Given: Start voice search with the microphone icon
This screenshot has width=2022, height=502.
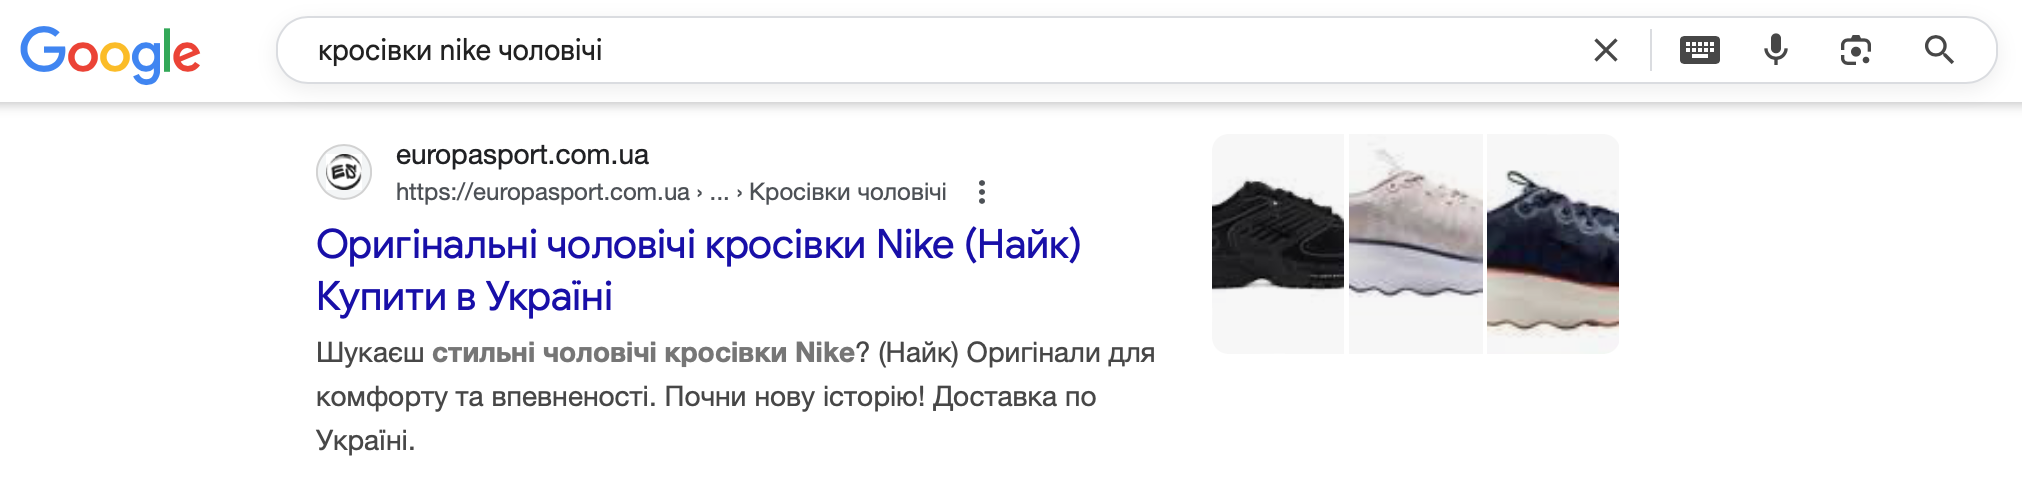Looking at the screenshot, I should tap(1776, 50).
